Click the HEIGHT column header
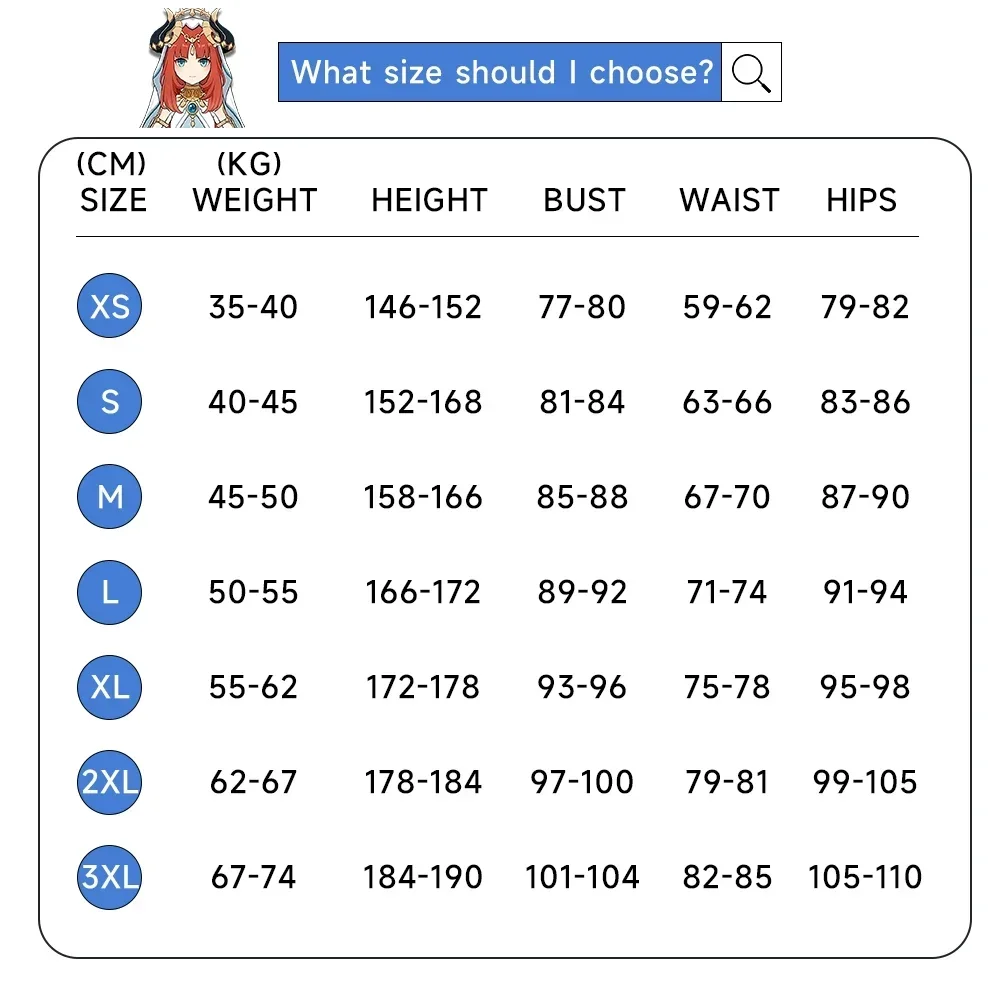Viewport: 1000px width, 1000px height. tap(429, 200)
